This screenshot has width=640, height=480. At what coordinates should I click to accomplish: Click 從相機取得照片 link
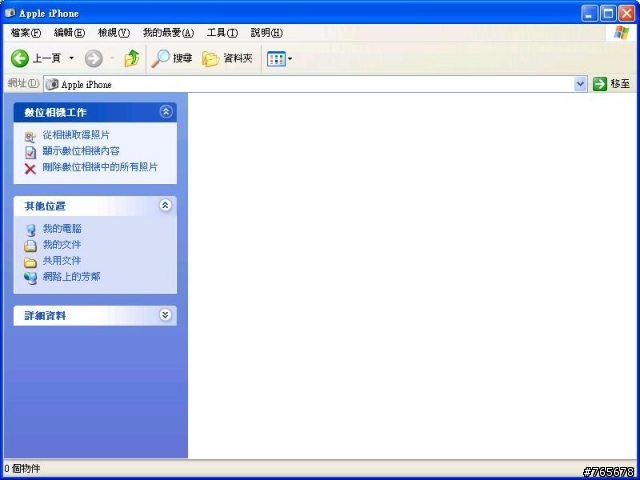76,135
